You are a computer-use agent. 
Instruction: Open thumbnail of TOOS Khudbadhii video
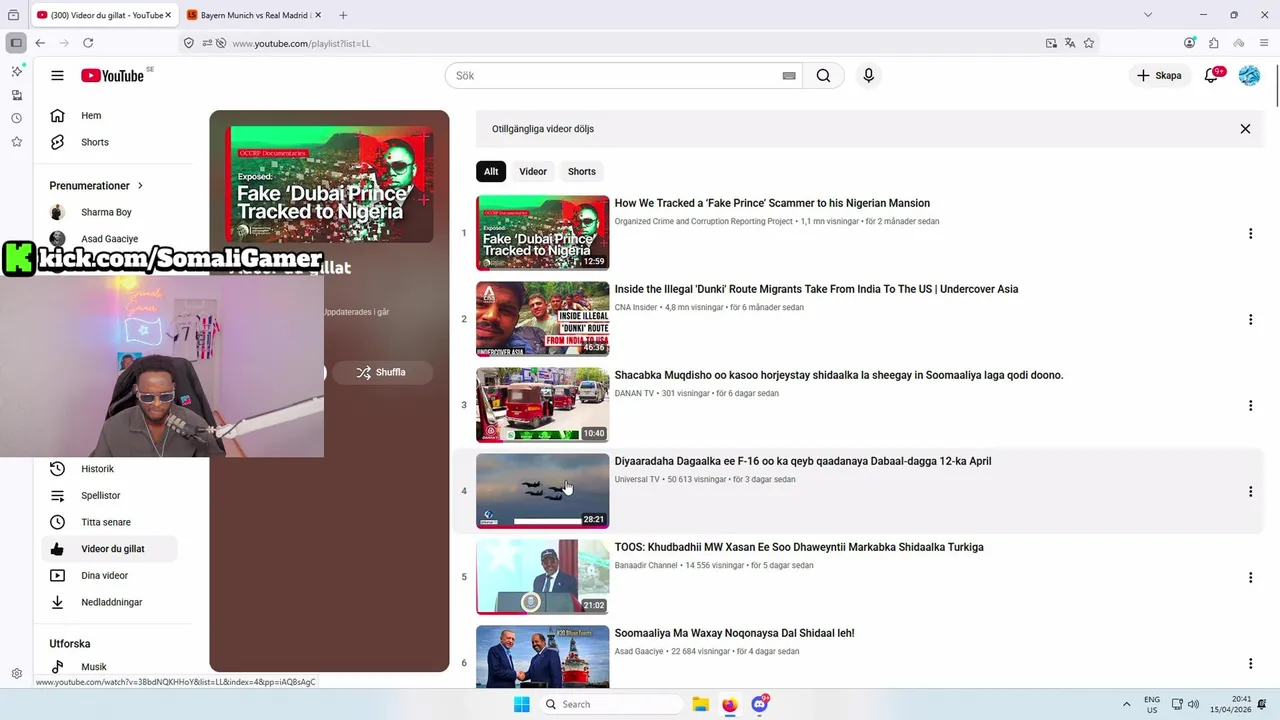tap(542, 577)
